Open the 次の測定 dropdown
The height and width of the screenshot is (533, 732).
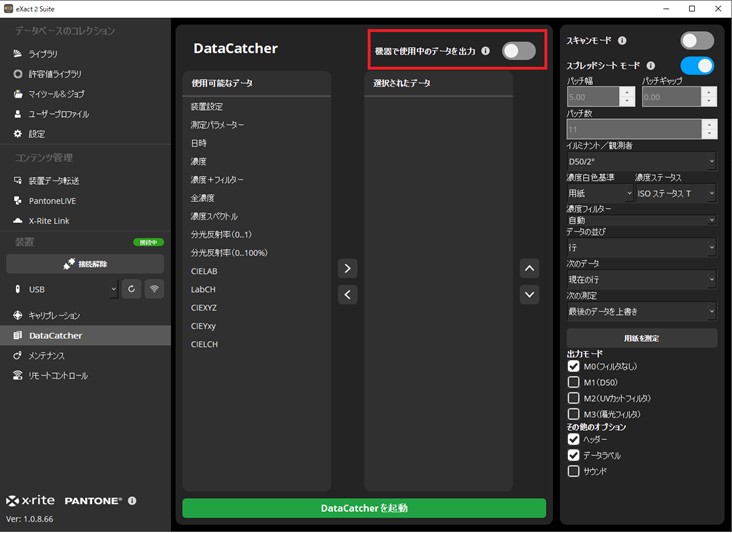click(641, 311)
